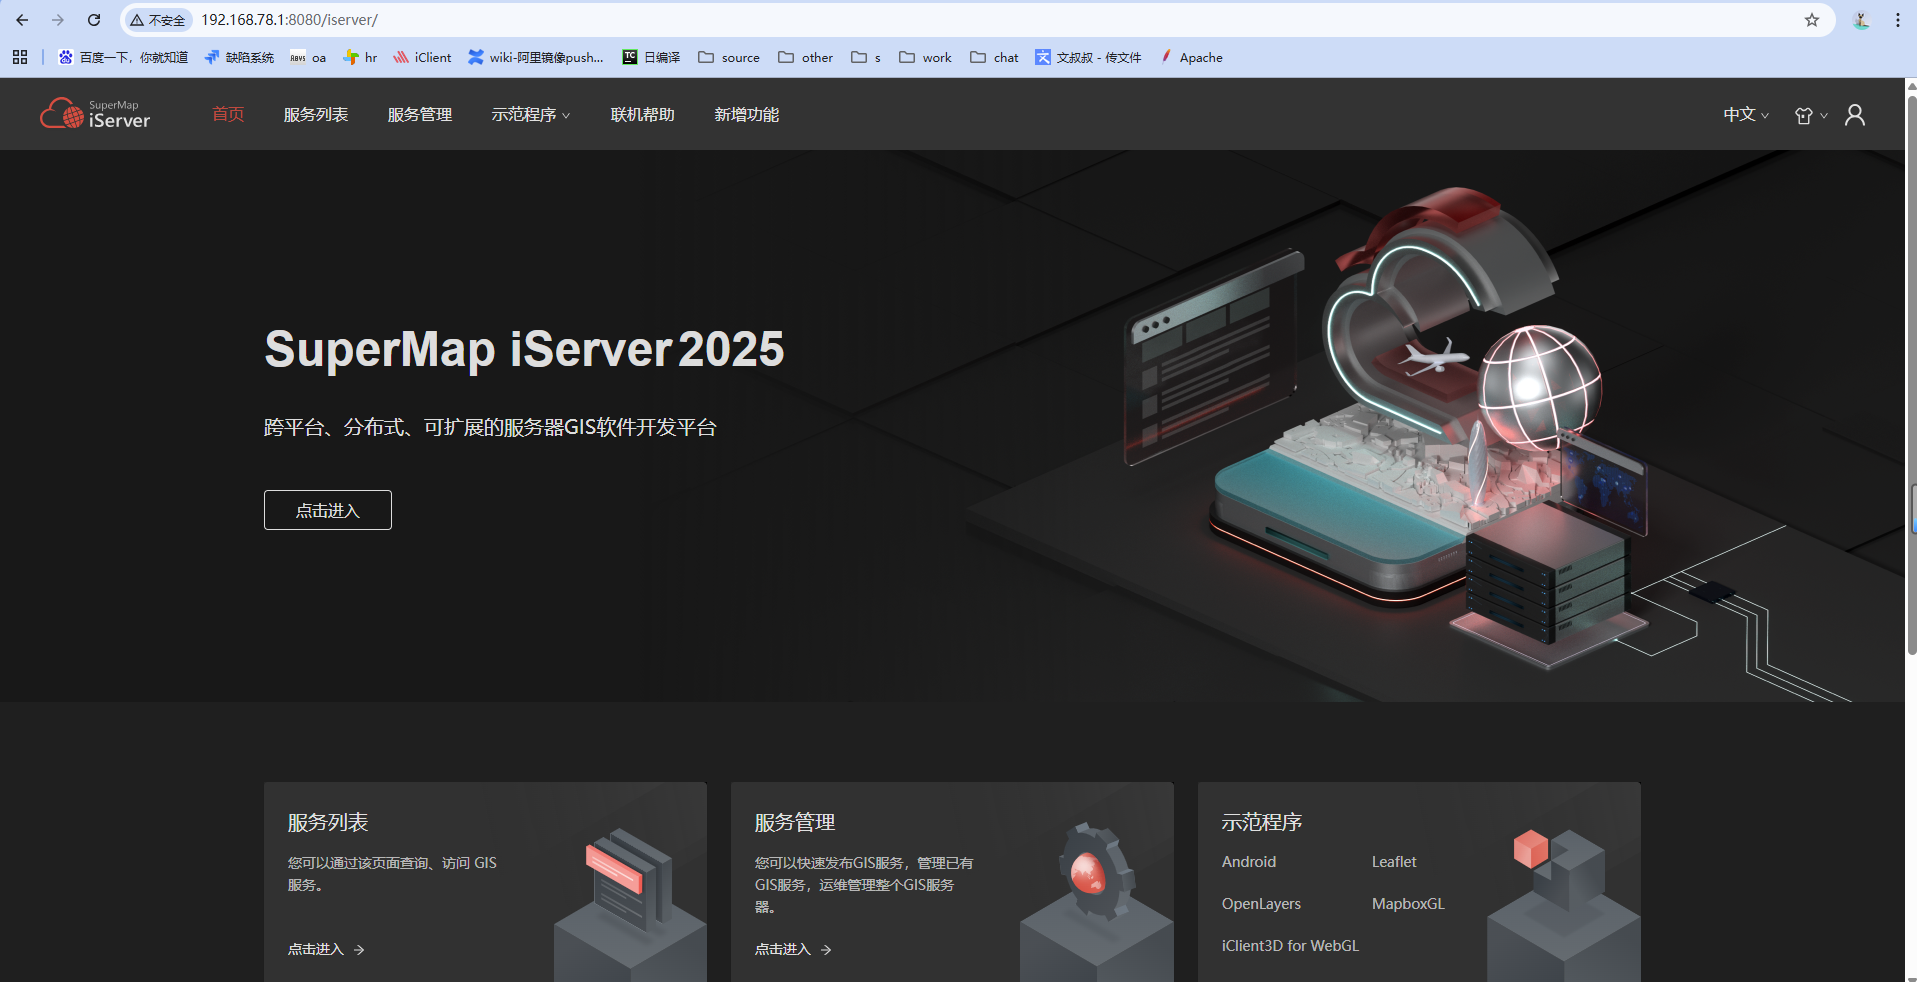Open the work bookmark folder

coord(926,57)
